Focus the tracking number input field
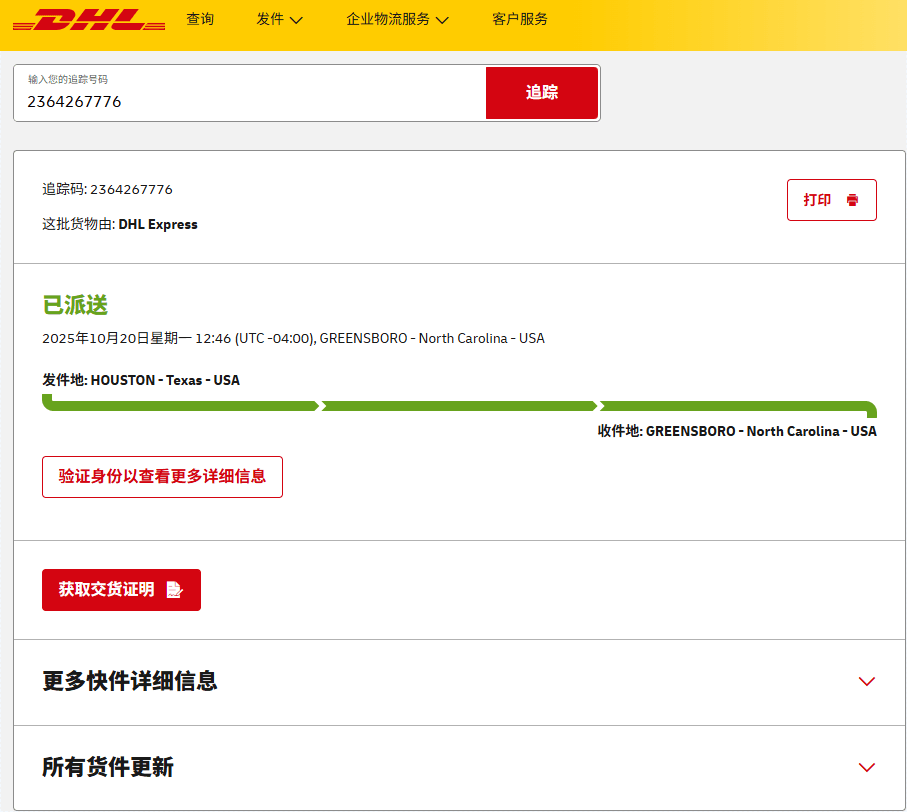The width and height of the screenshot is (907, 812). 250,101
